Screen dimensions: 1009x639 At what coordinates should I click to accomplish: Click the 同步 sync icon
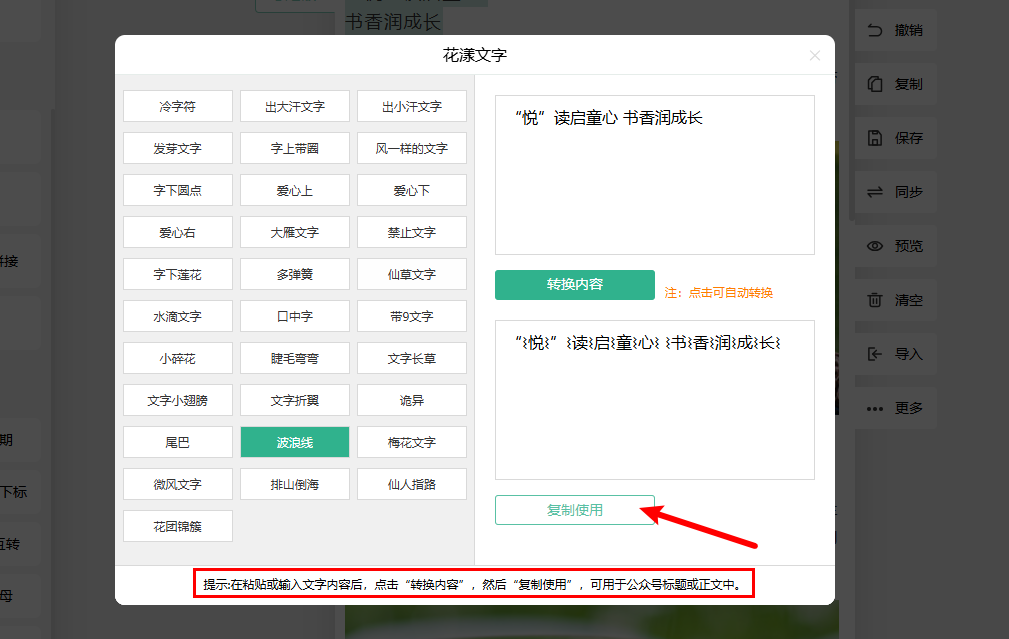(x=875, y=192)
